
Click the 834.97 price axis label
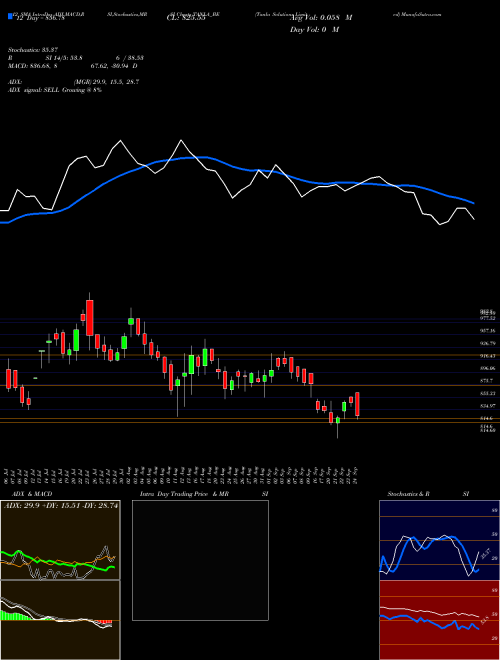[489, 405]
